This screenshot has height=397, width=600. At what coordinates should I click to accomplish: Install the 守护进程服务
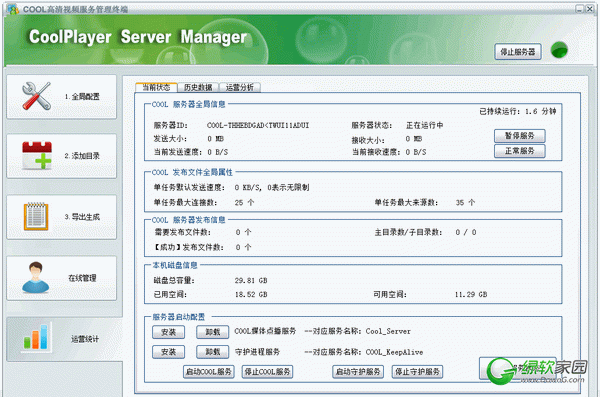pyautogui.click(x=168, y=352)
